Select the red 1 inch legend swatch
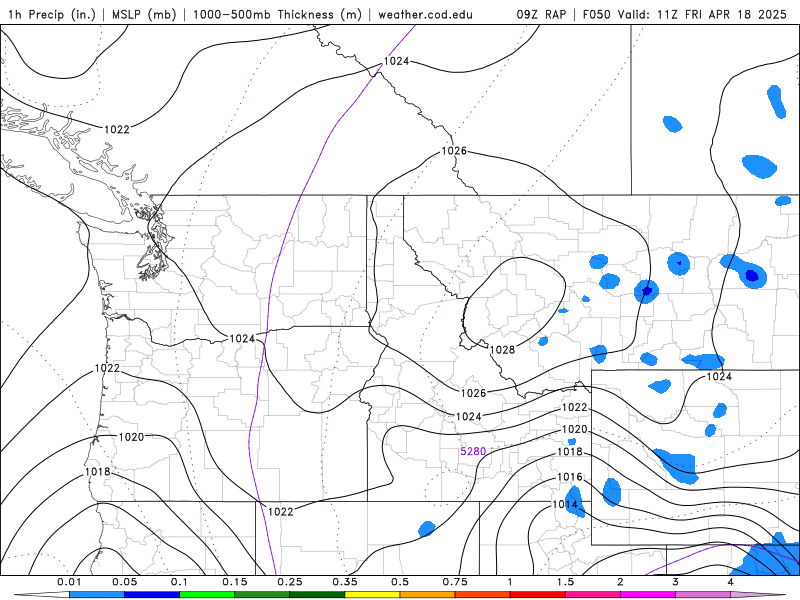 (538, 595)
